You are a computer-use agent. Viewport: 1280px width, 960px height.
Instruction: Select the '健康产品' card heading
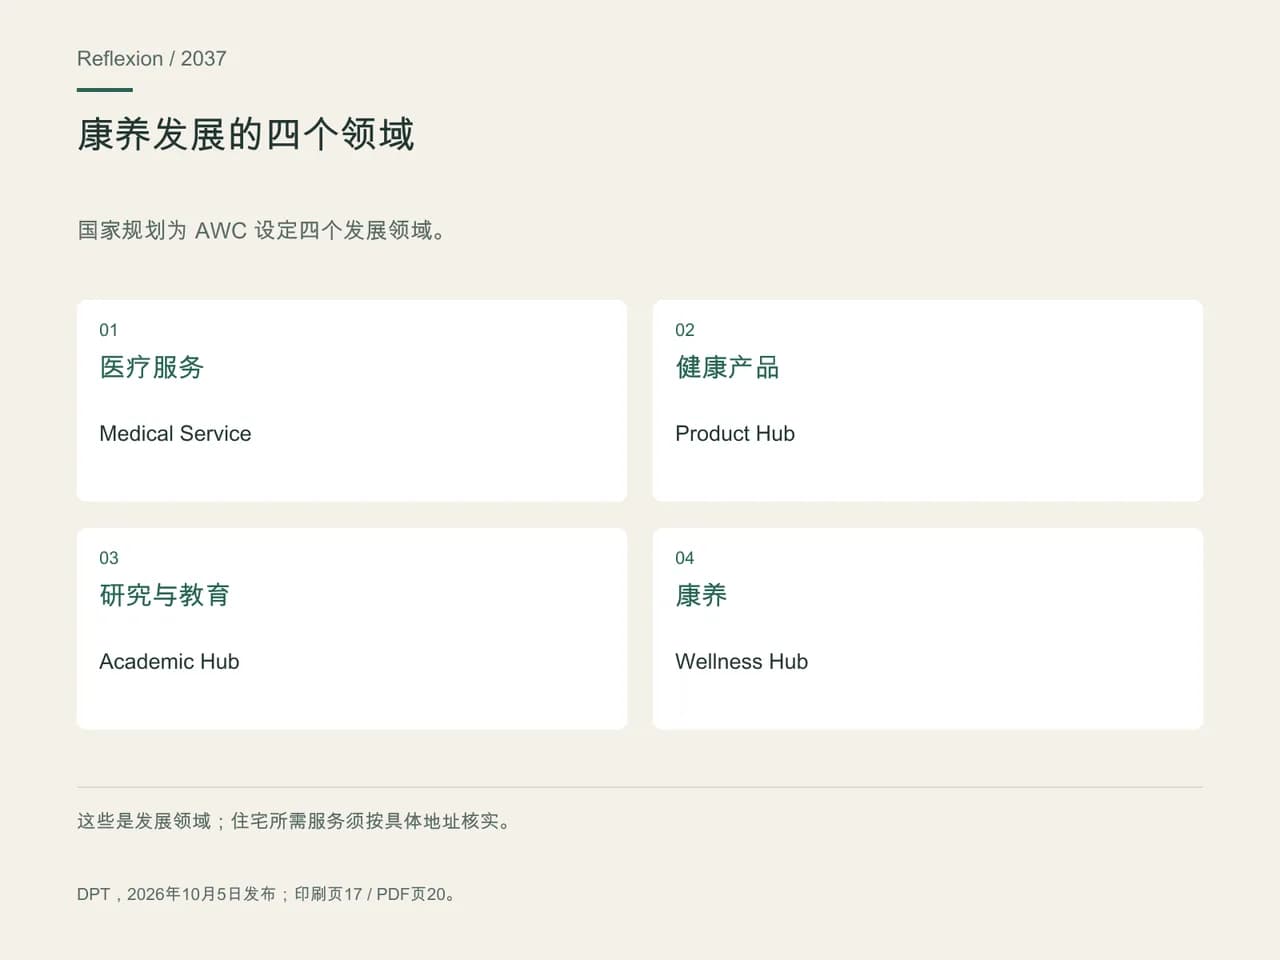pos(727,367)
